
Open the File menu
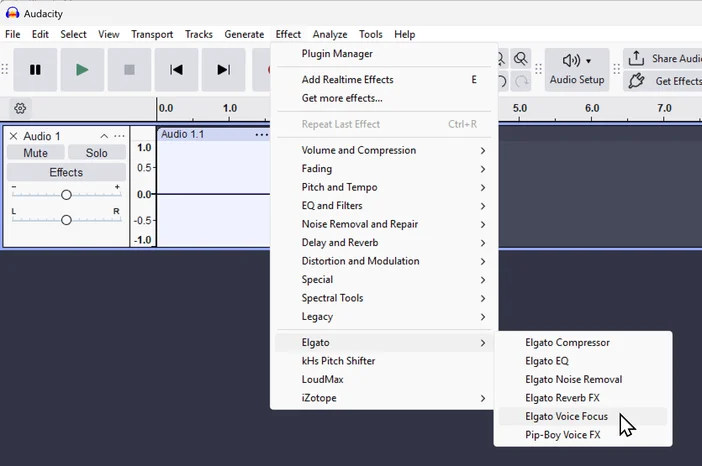click(13, 34)
